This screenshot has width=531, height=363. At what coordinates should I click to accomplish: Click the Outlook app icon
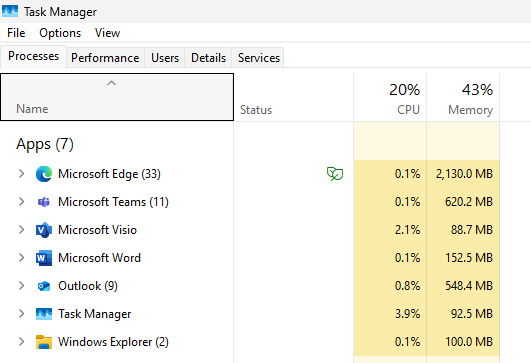[x=44, y=286]
